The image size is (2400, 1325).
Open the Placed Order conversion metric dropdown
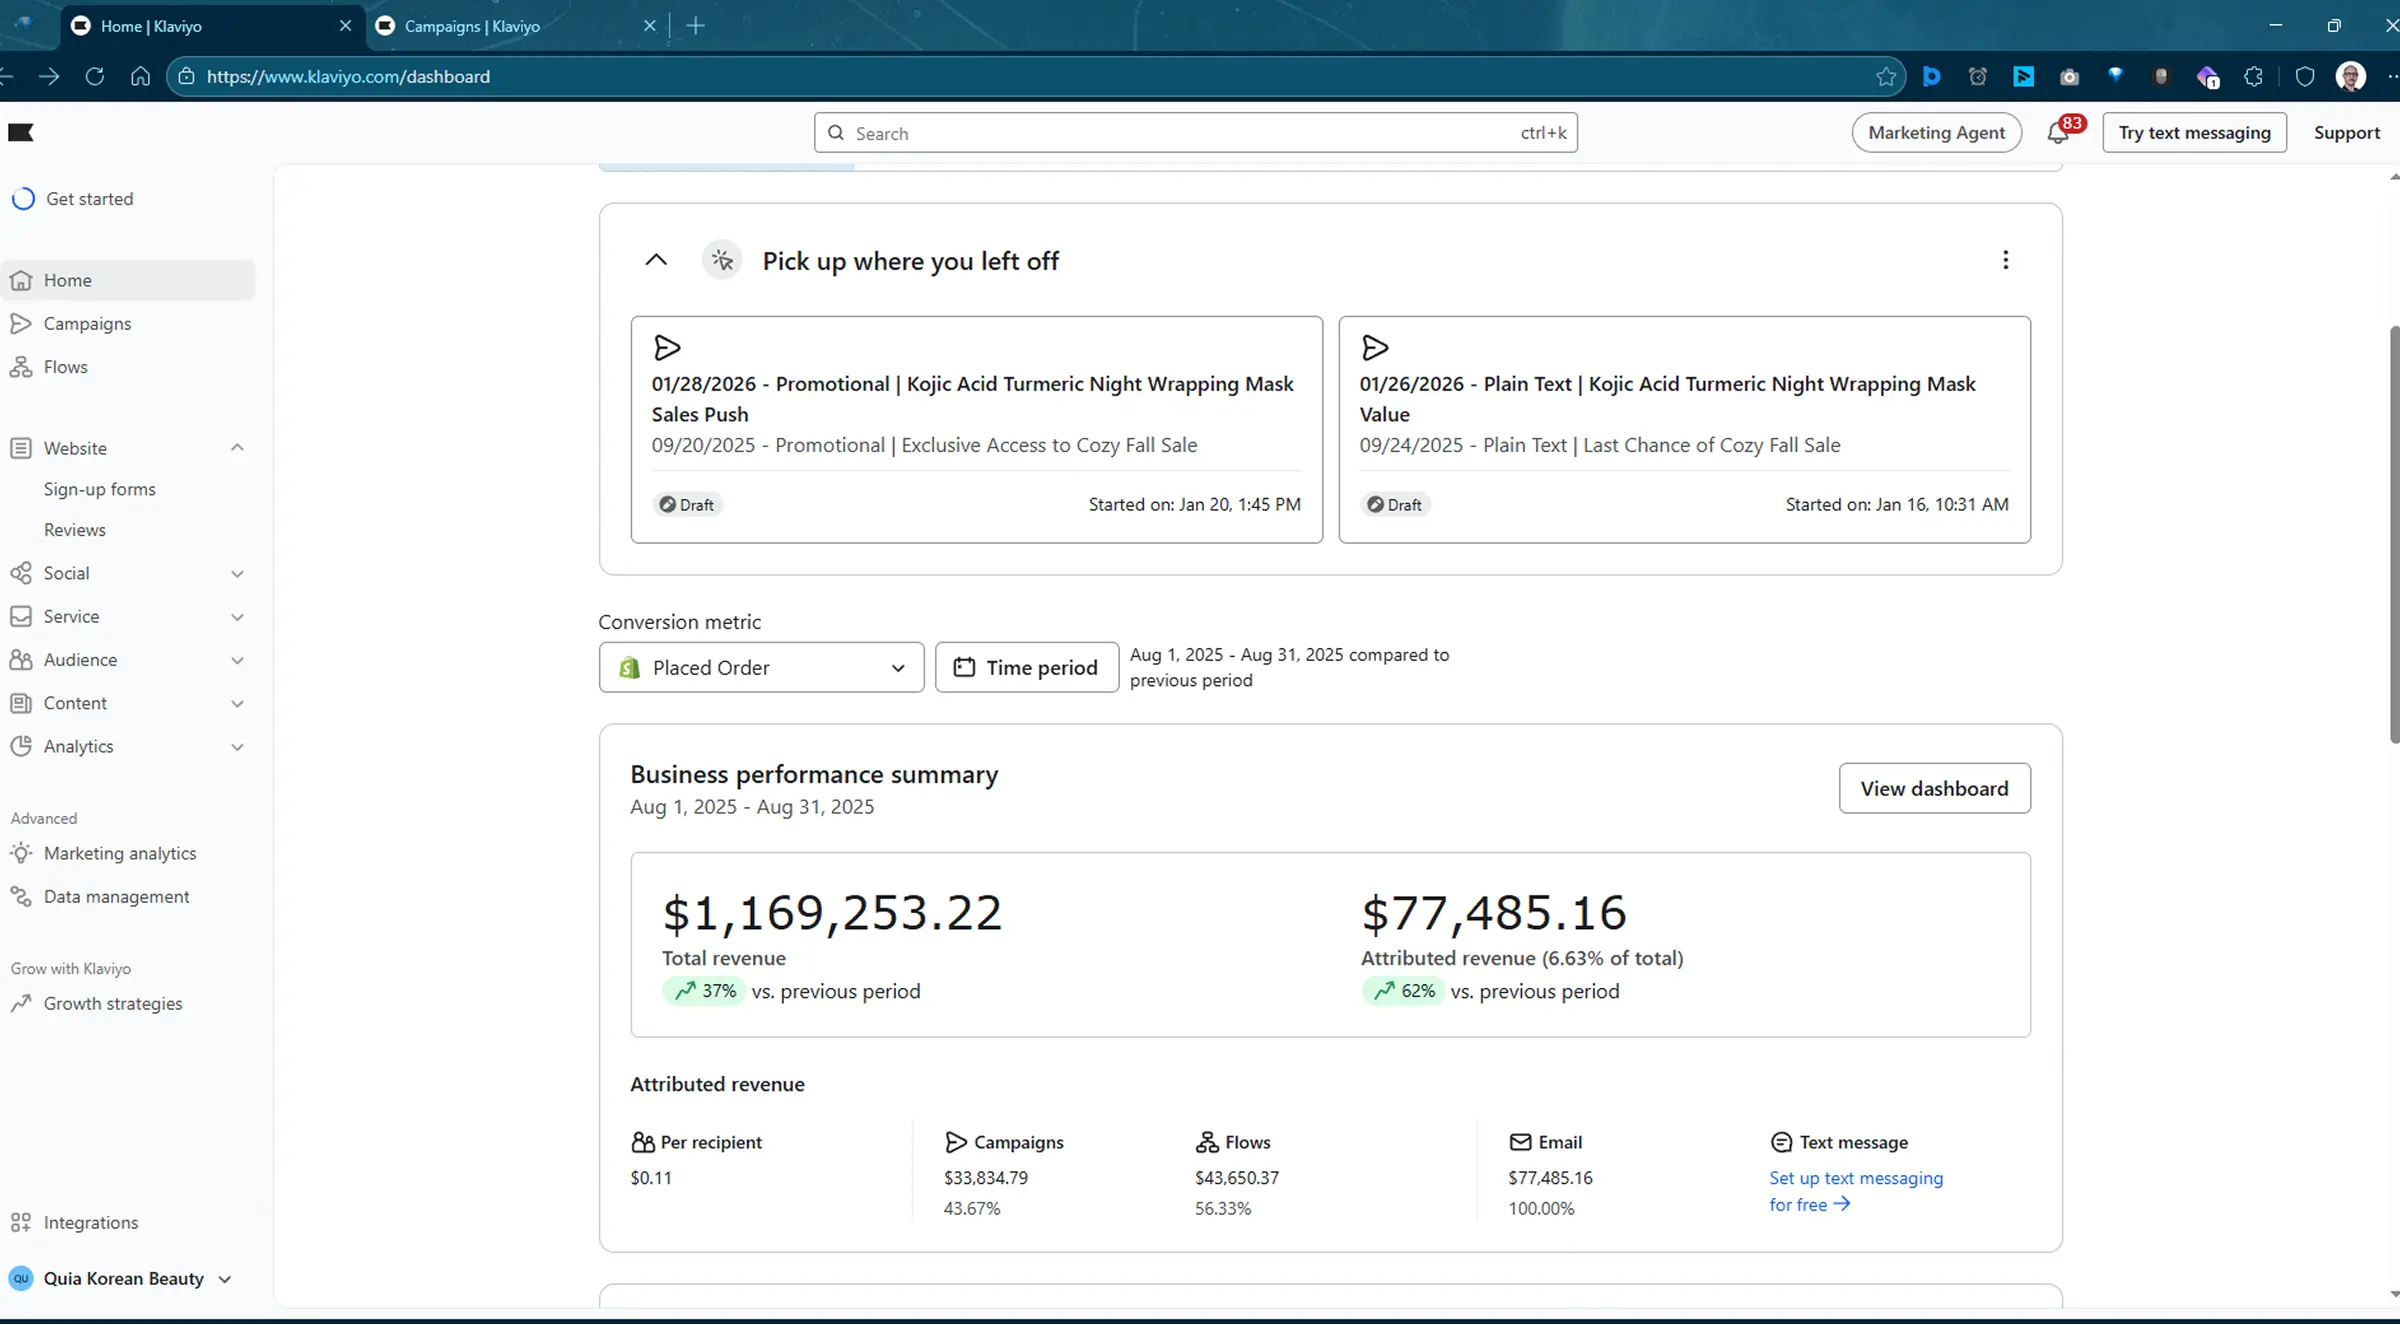coord(761,667)
